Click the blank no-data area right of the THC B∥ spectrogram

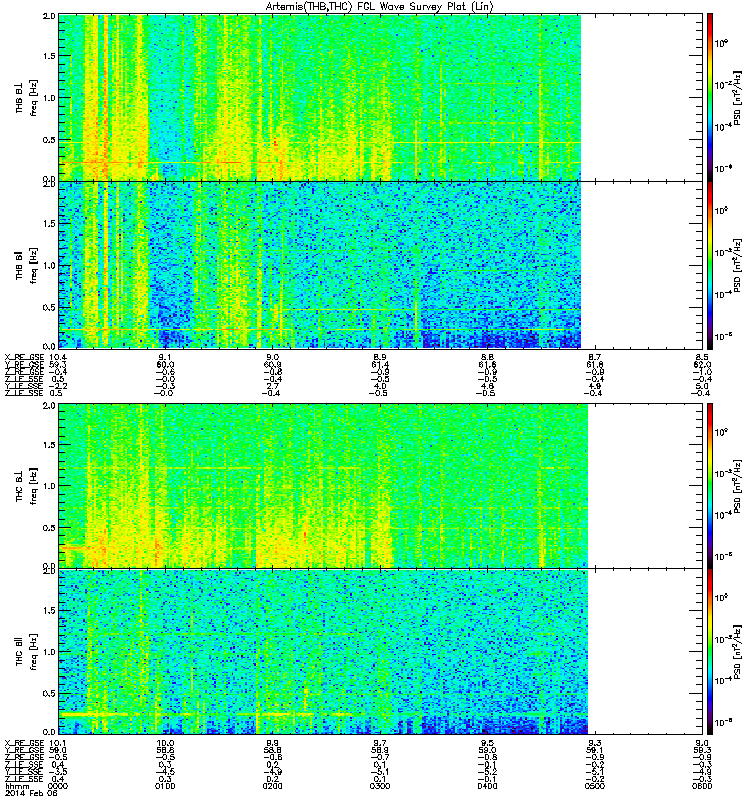[645, 652]
